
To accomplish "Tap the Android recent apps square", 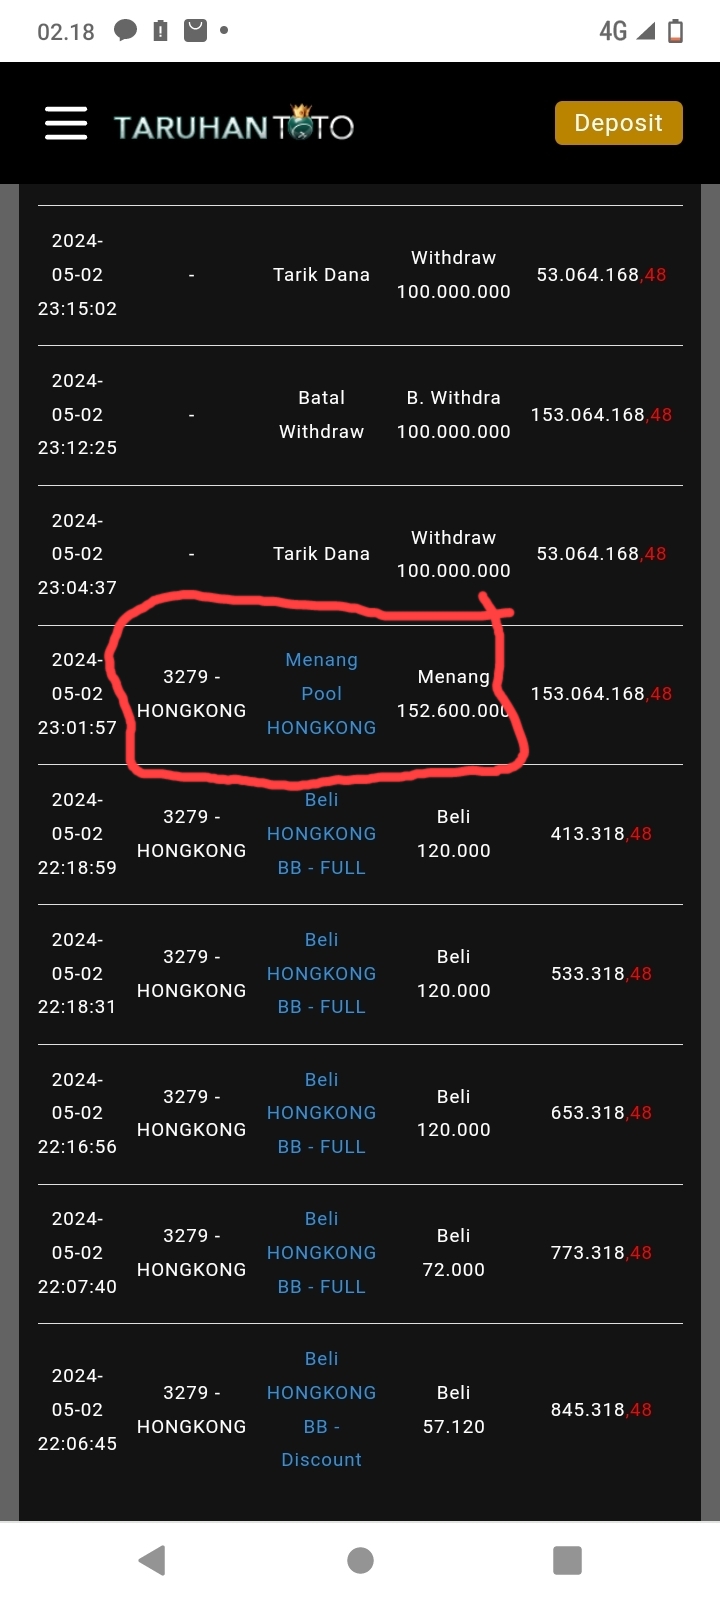I will [567, 1560].
